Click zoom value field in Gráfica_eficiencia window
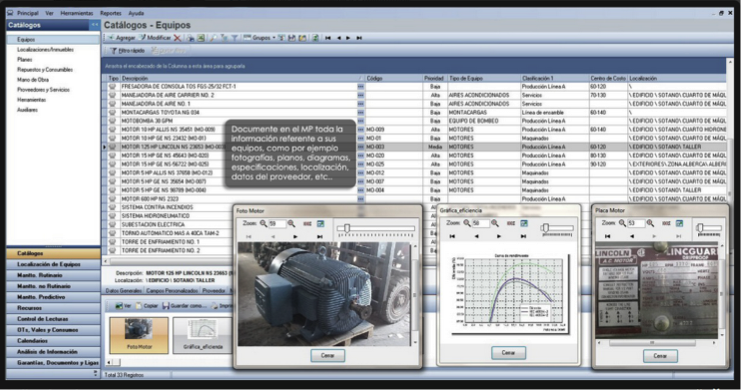741x390 pixels. coord(480,223)
